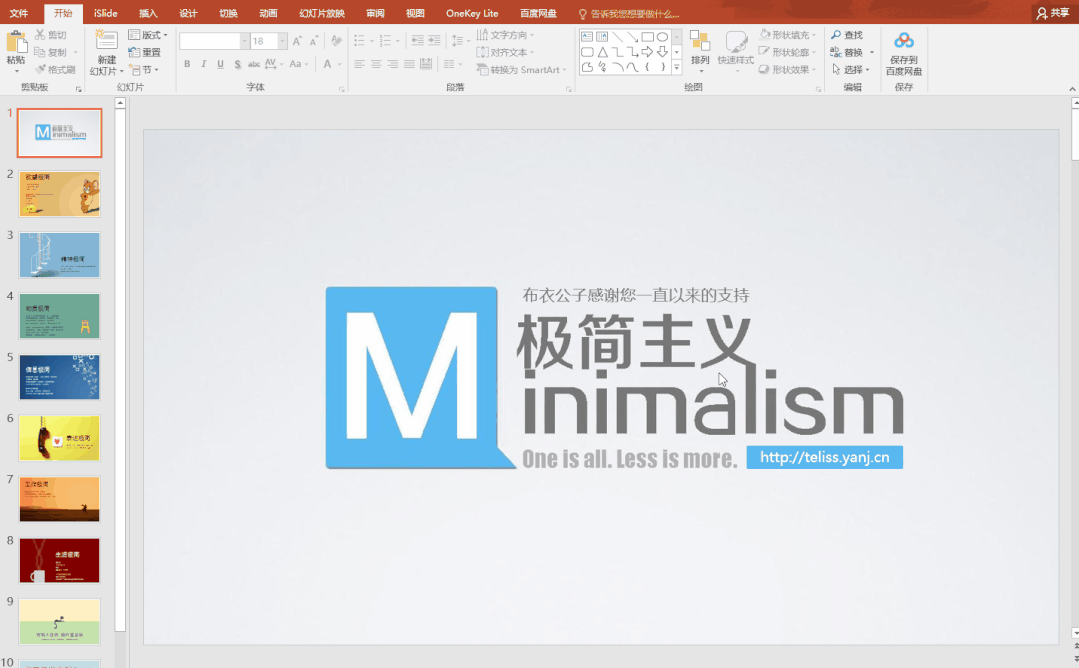Switch to the 百度网盘 tab

click(x=538, y=13)
